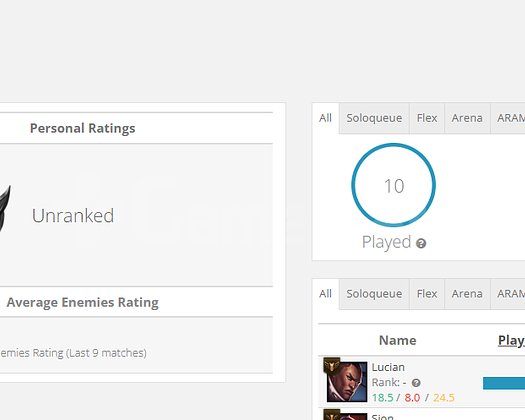Viewport: 525px width, 420px height.
Task: Click Lucian's 24.5 assists value
Action: [x=444, y=398]
